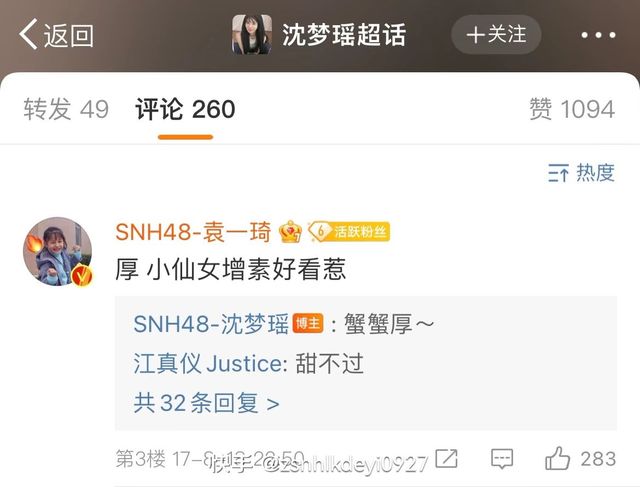Share the comment via forward icon
The image size is (640, 487).
pyautogui.click(x=447, y=458)
